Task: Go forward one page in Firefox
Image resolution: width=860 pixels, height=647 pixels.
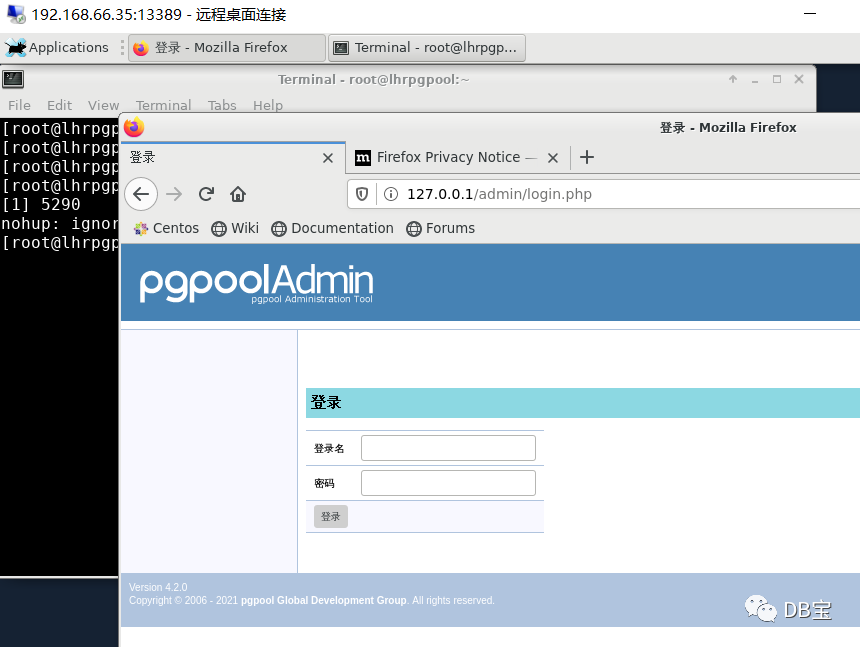Action: tap(174, 194)
